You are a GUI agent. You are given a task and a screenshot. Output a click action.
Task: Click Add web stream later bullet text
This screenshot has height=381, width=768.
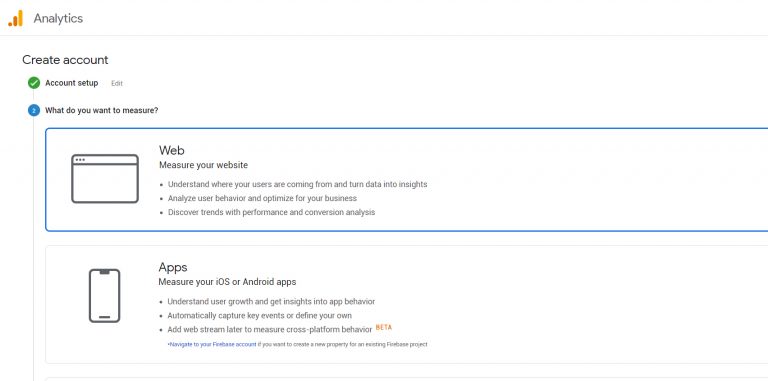click(x=269, y=330)
